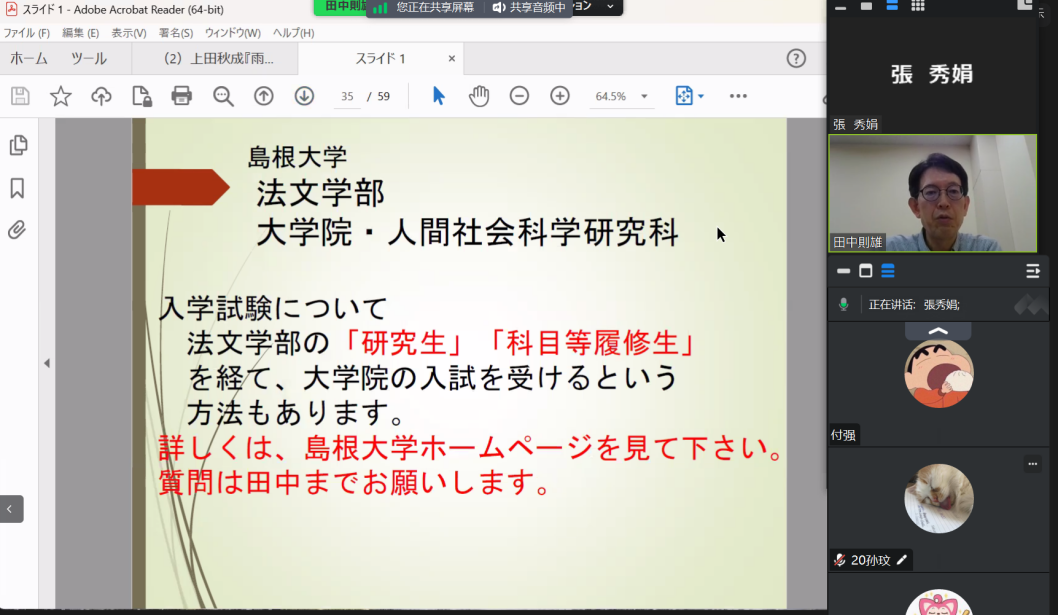The width and height of the screenshot is (1058, 615).
Task: Open the find text magnifier tool
Action: 223,96
